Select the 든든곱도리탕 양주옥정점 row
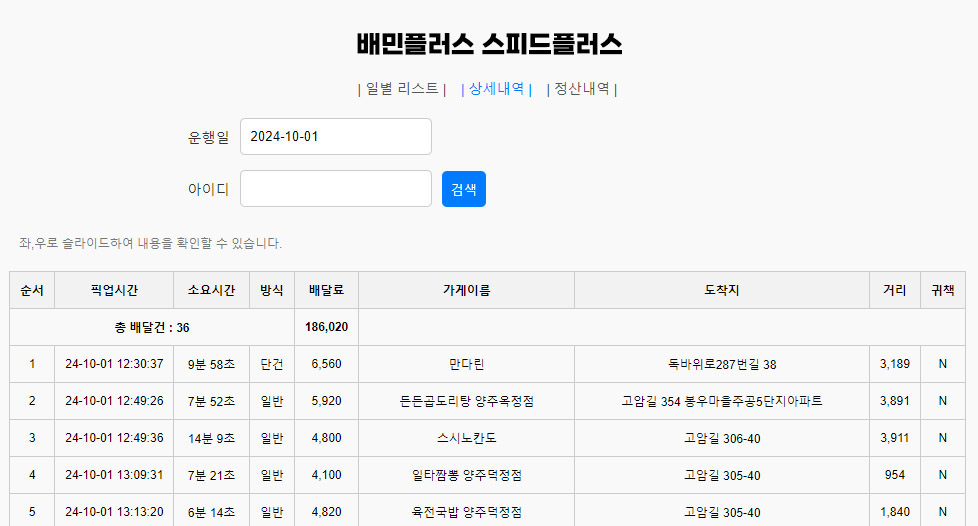 [x=466, y=401]
